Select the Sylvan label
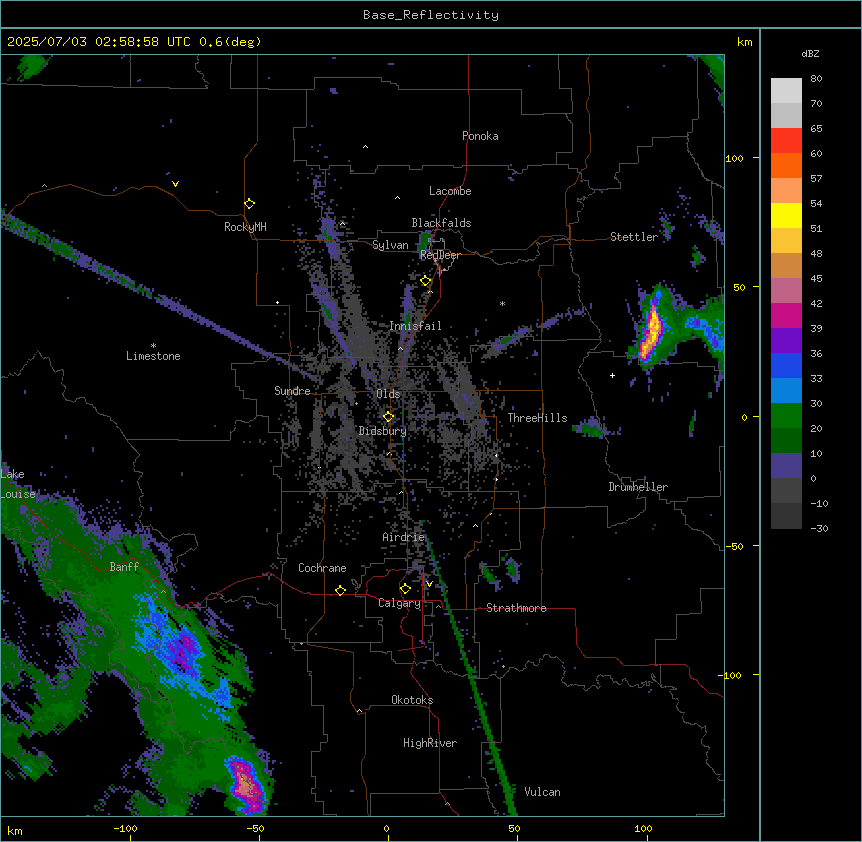862x842 pixels. point(390,245)
